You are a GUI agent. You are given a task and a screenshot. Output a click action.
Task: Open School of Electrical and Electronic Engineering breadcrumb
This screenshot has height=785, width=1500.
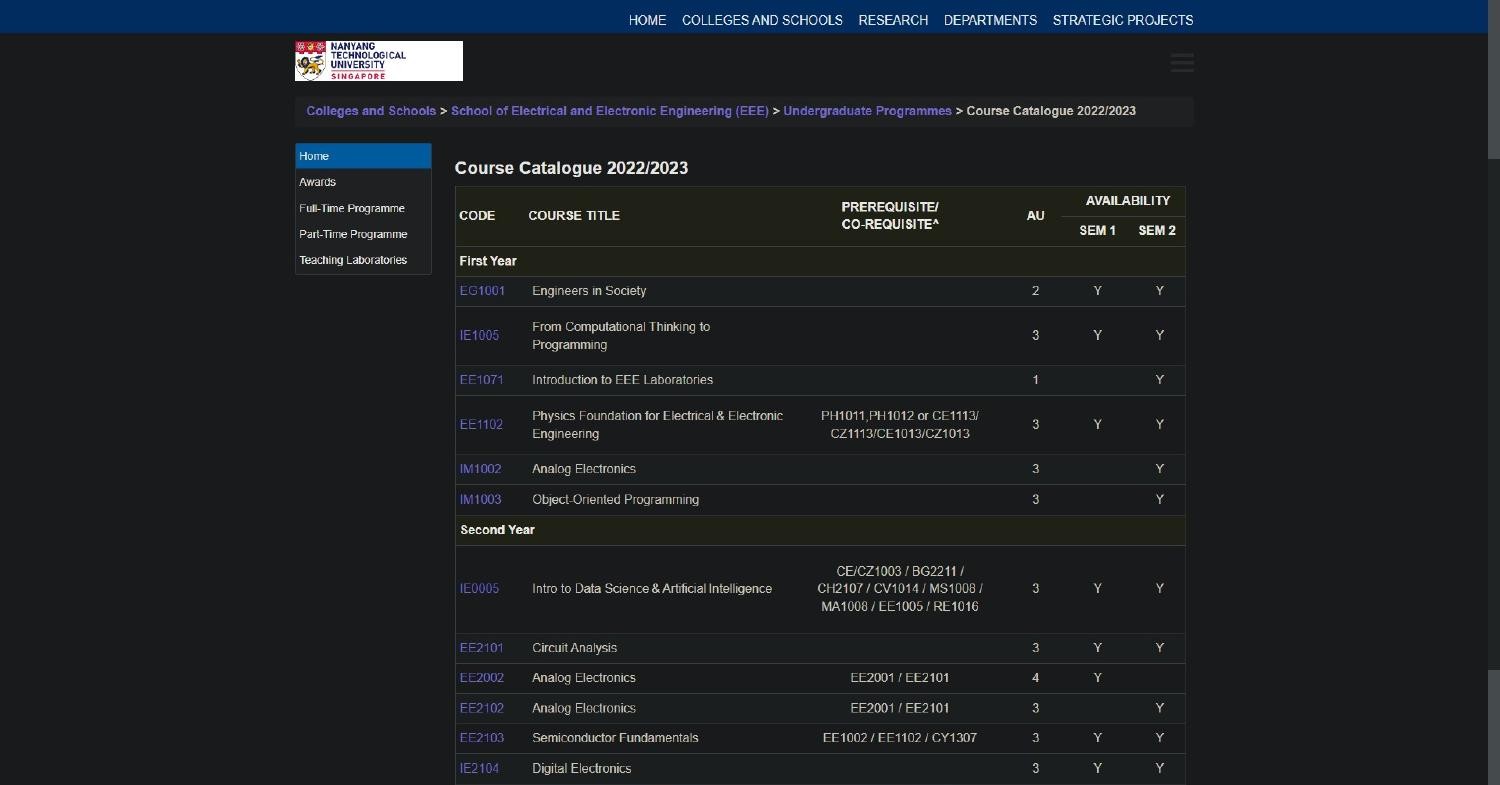point(609,111)
